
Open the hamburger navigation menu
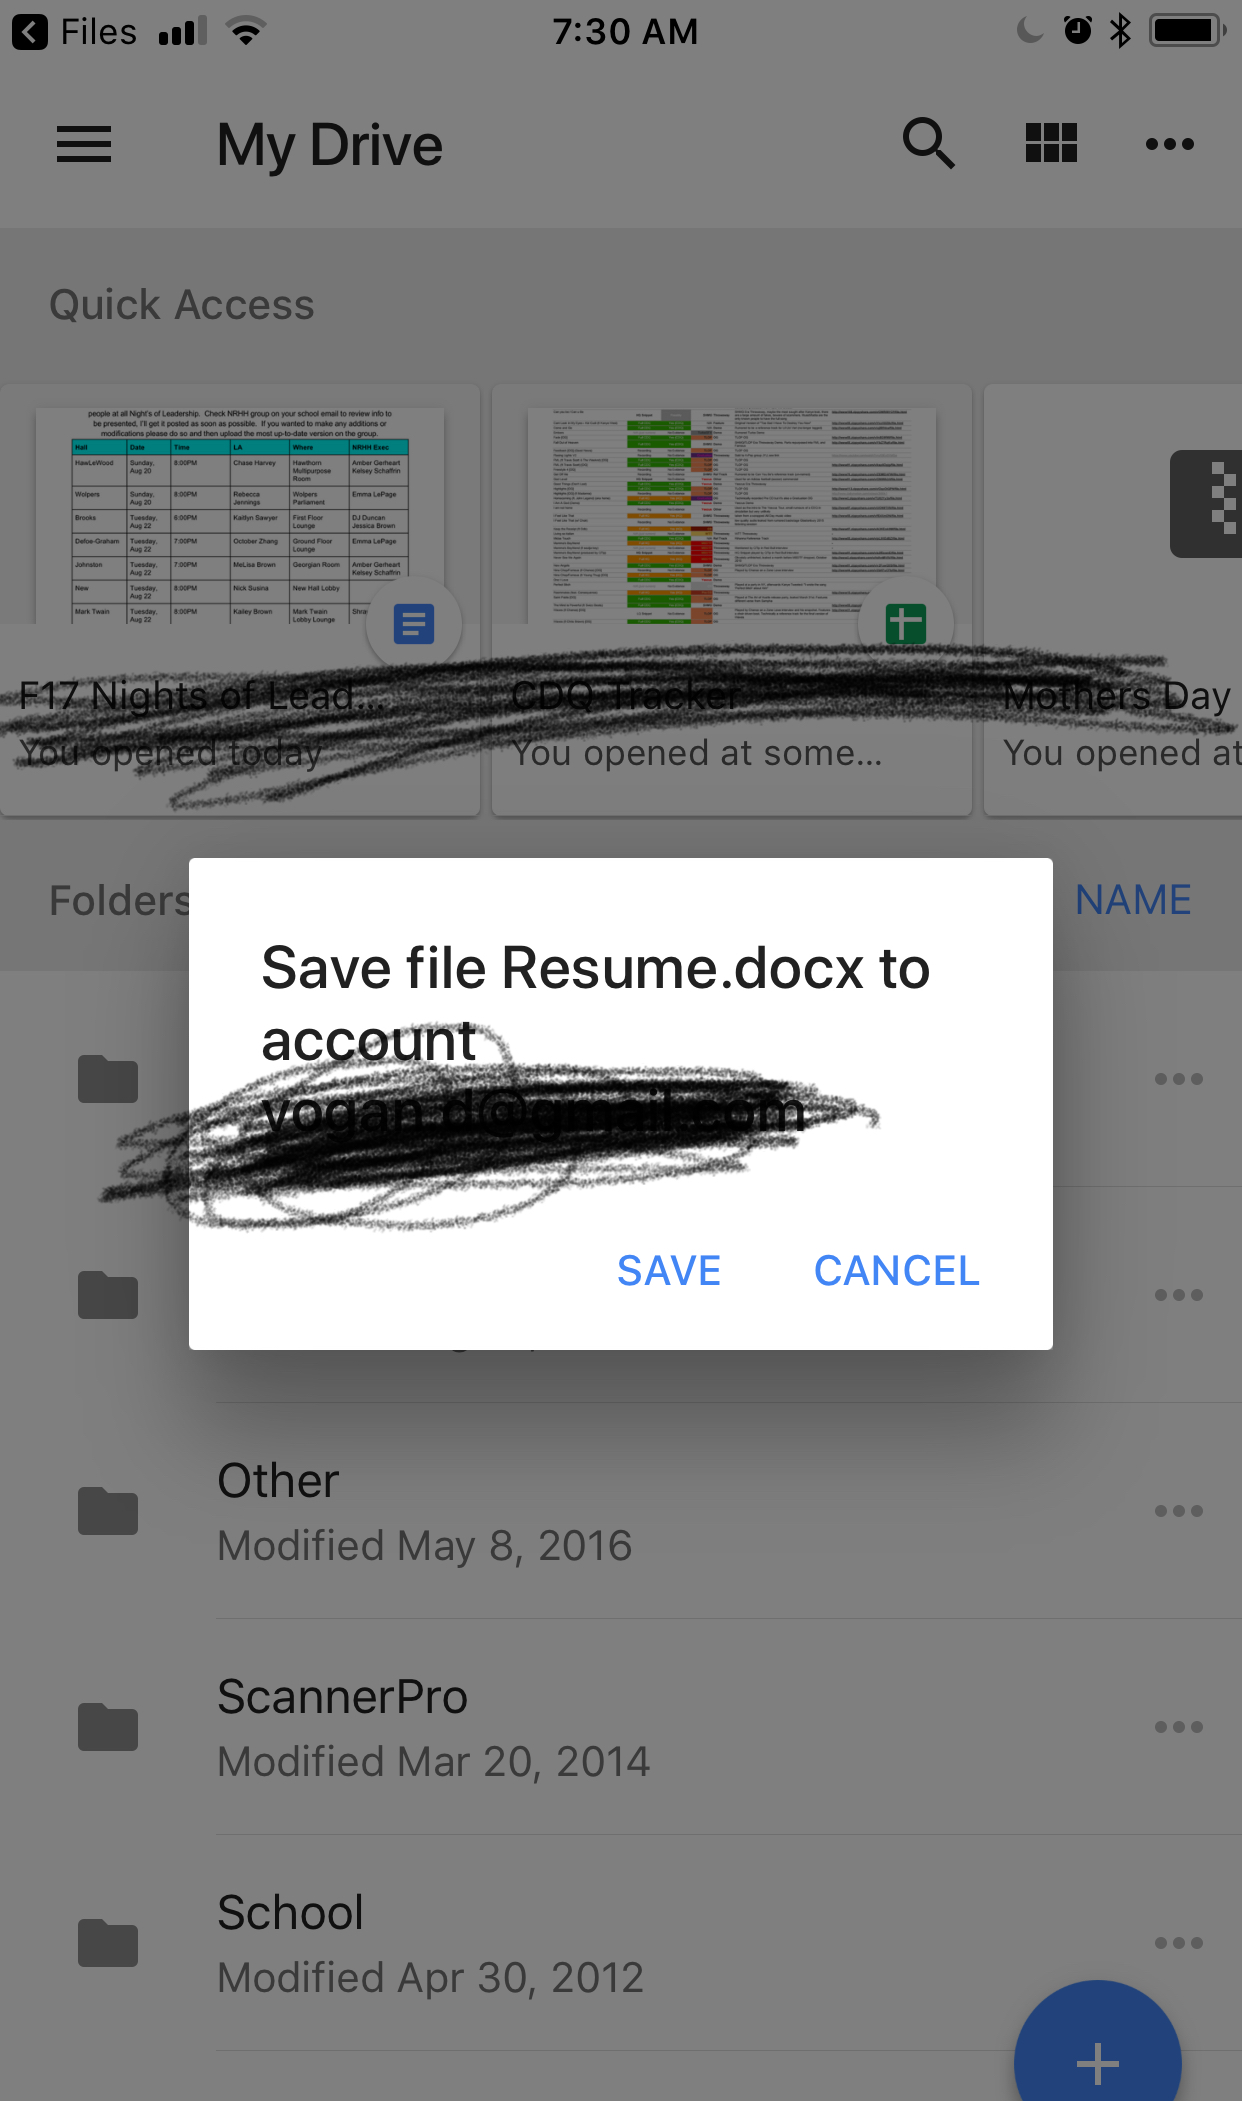(x=84, y=144)
